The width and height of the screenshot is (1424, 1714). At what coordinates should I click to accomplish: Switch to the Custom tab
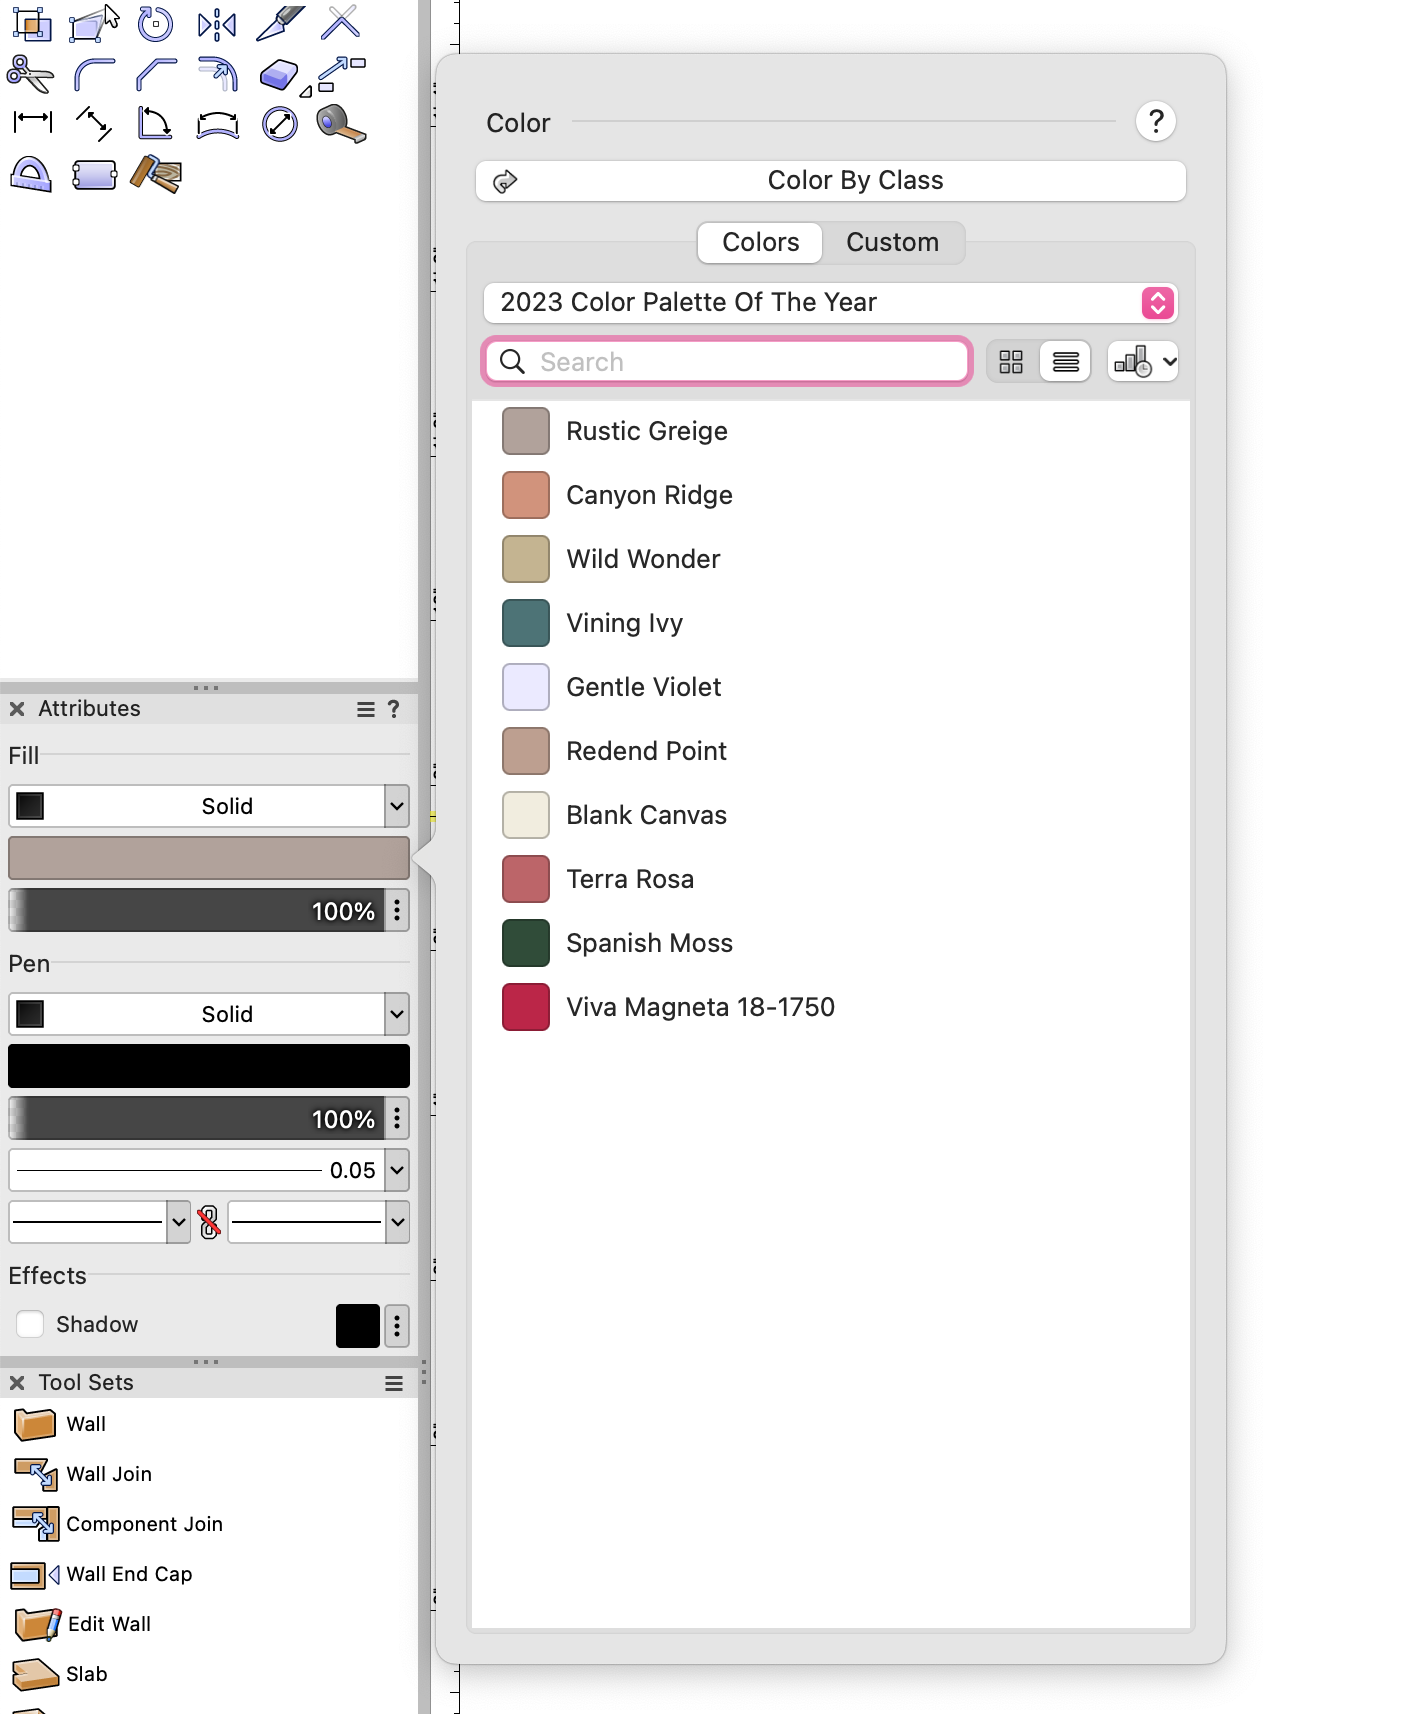tap(893, 242)
